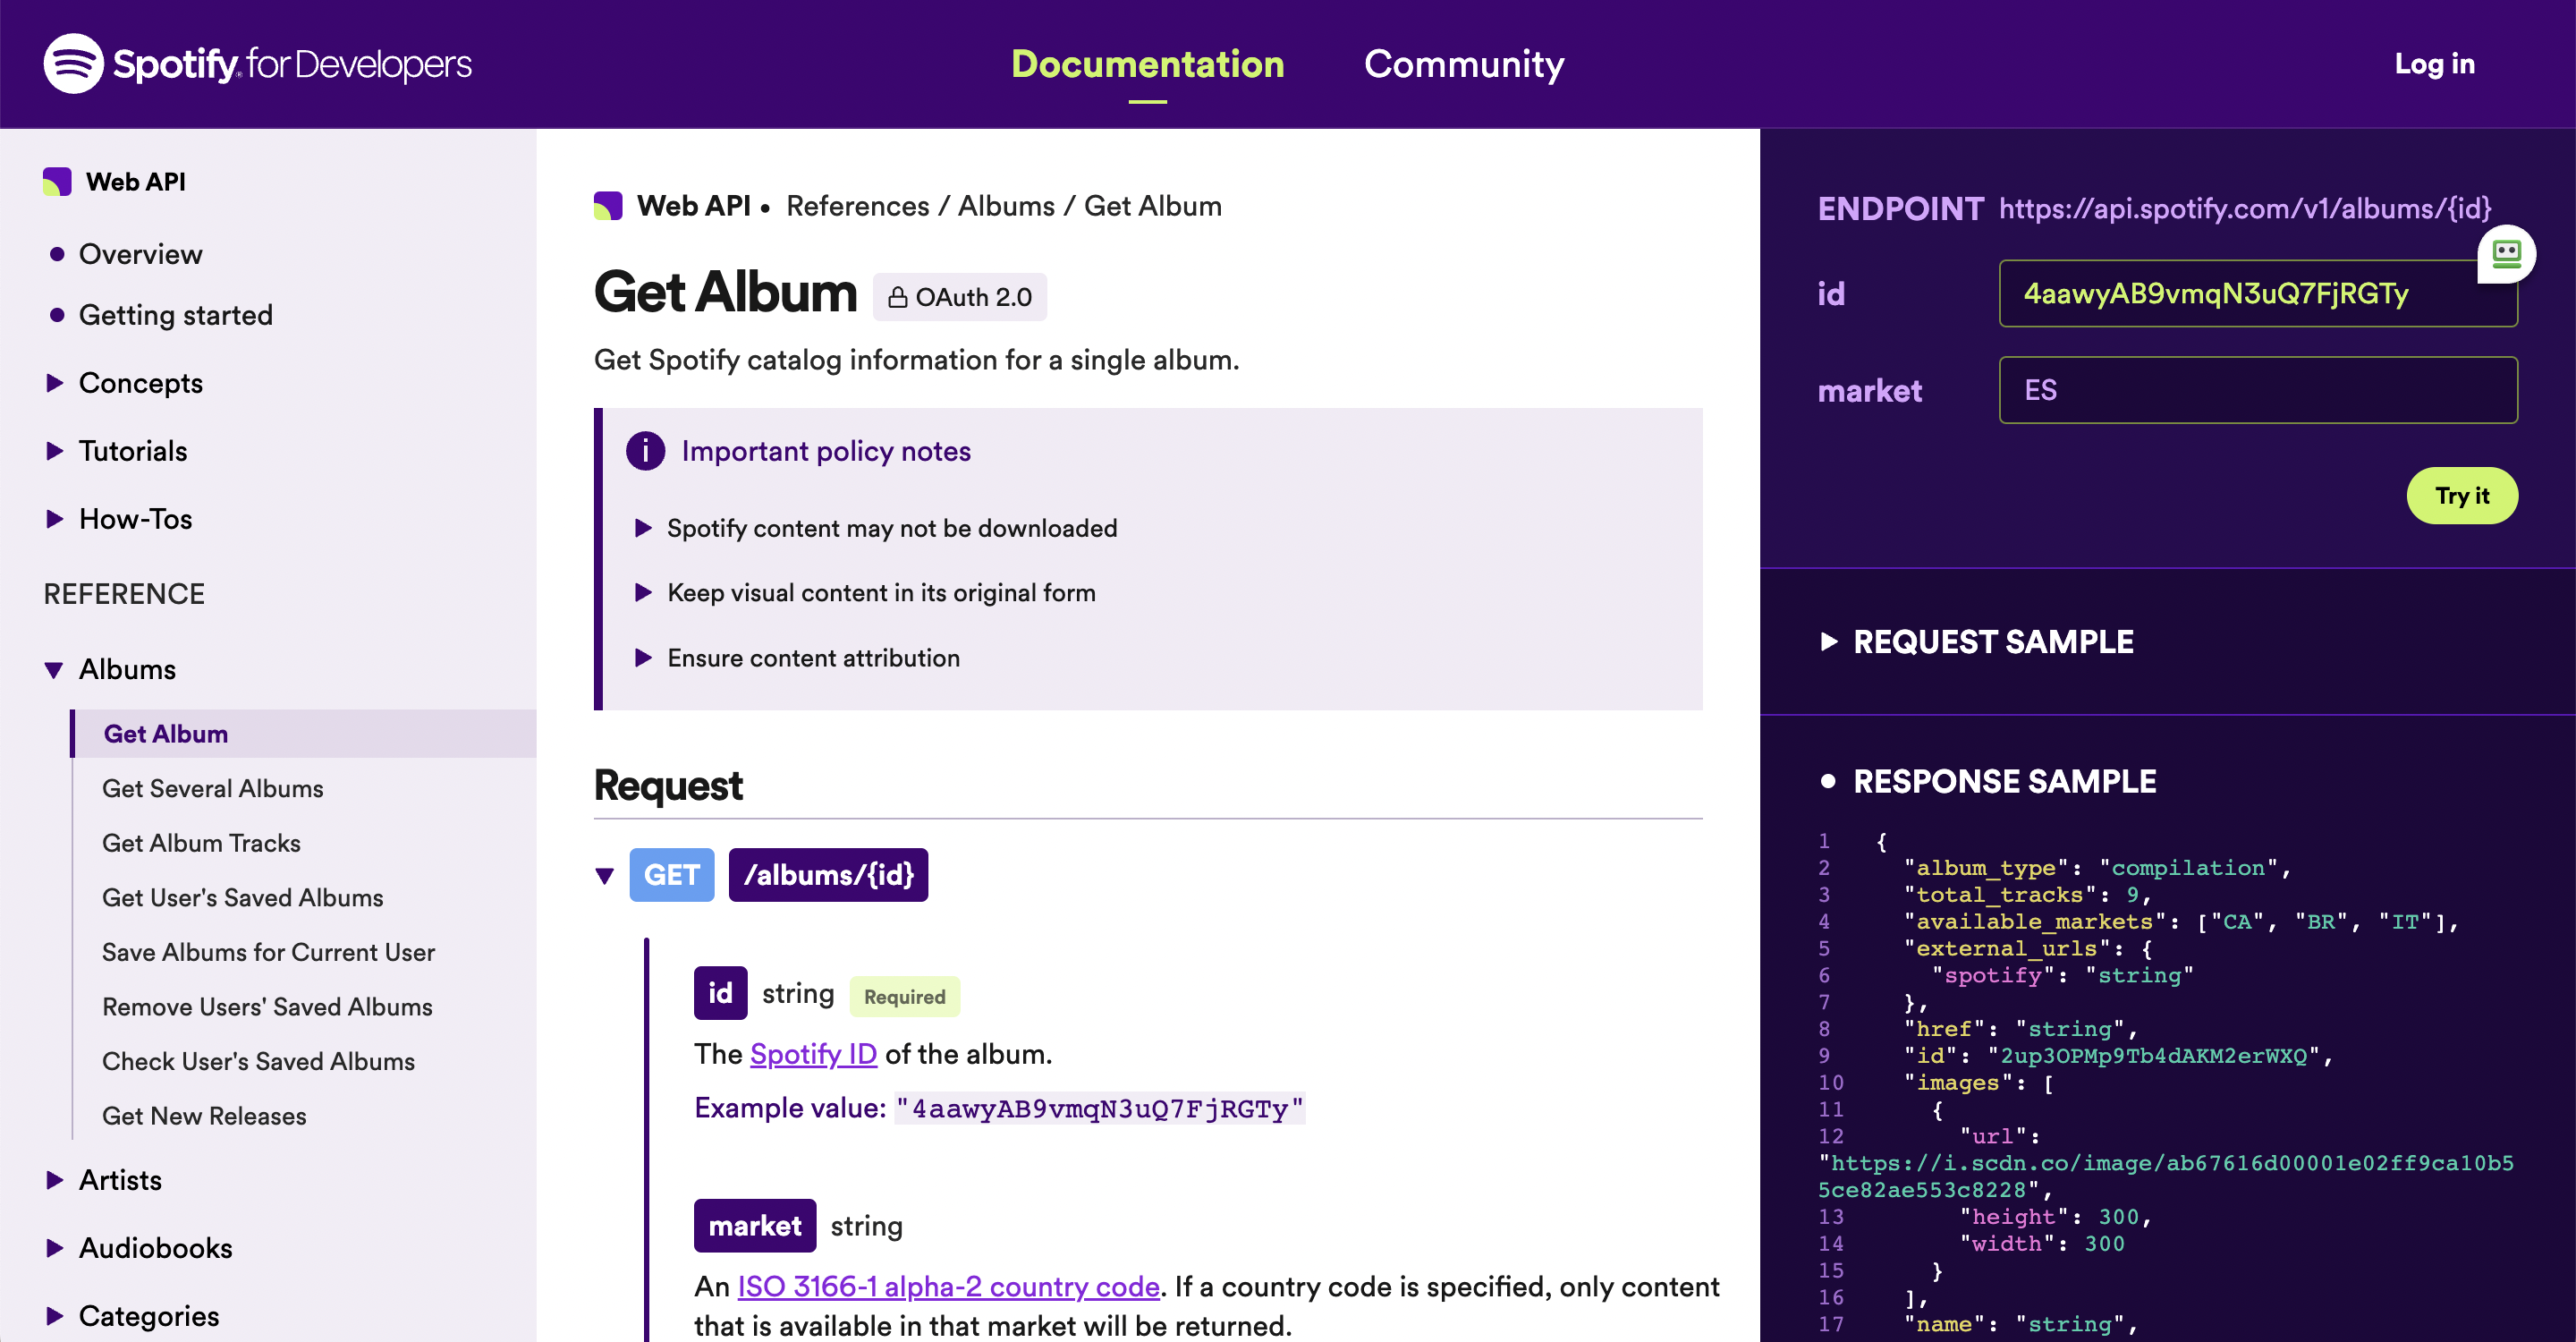2576x1342 pixels.
Task: Click the "total_tracks": 9 line
Action: [x=2027, y=895]
